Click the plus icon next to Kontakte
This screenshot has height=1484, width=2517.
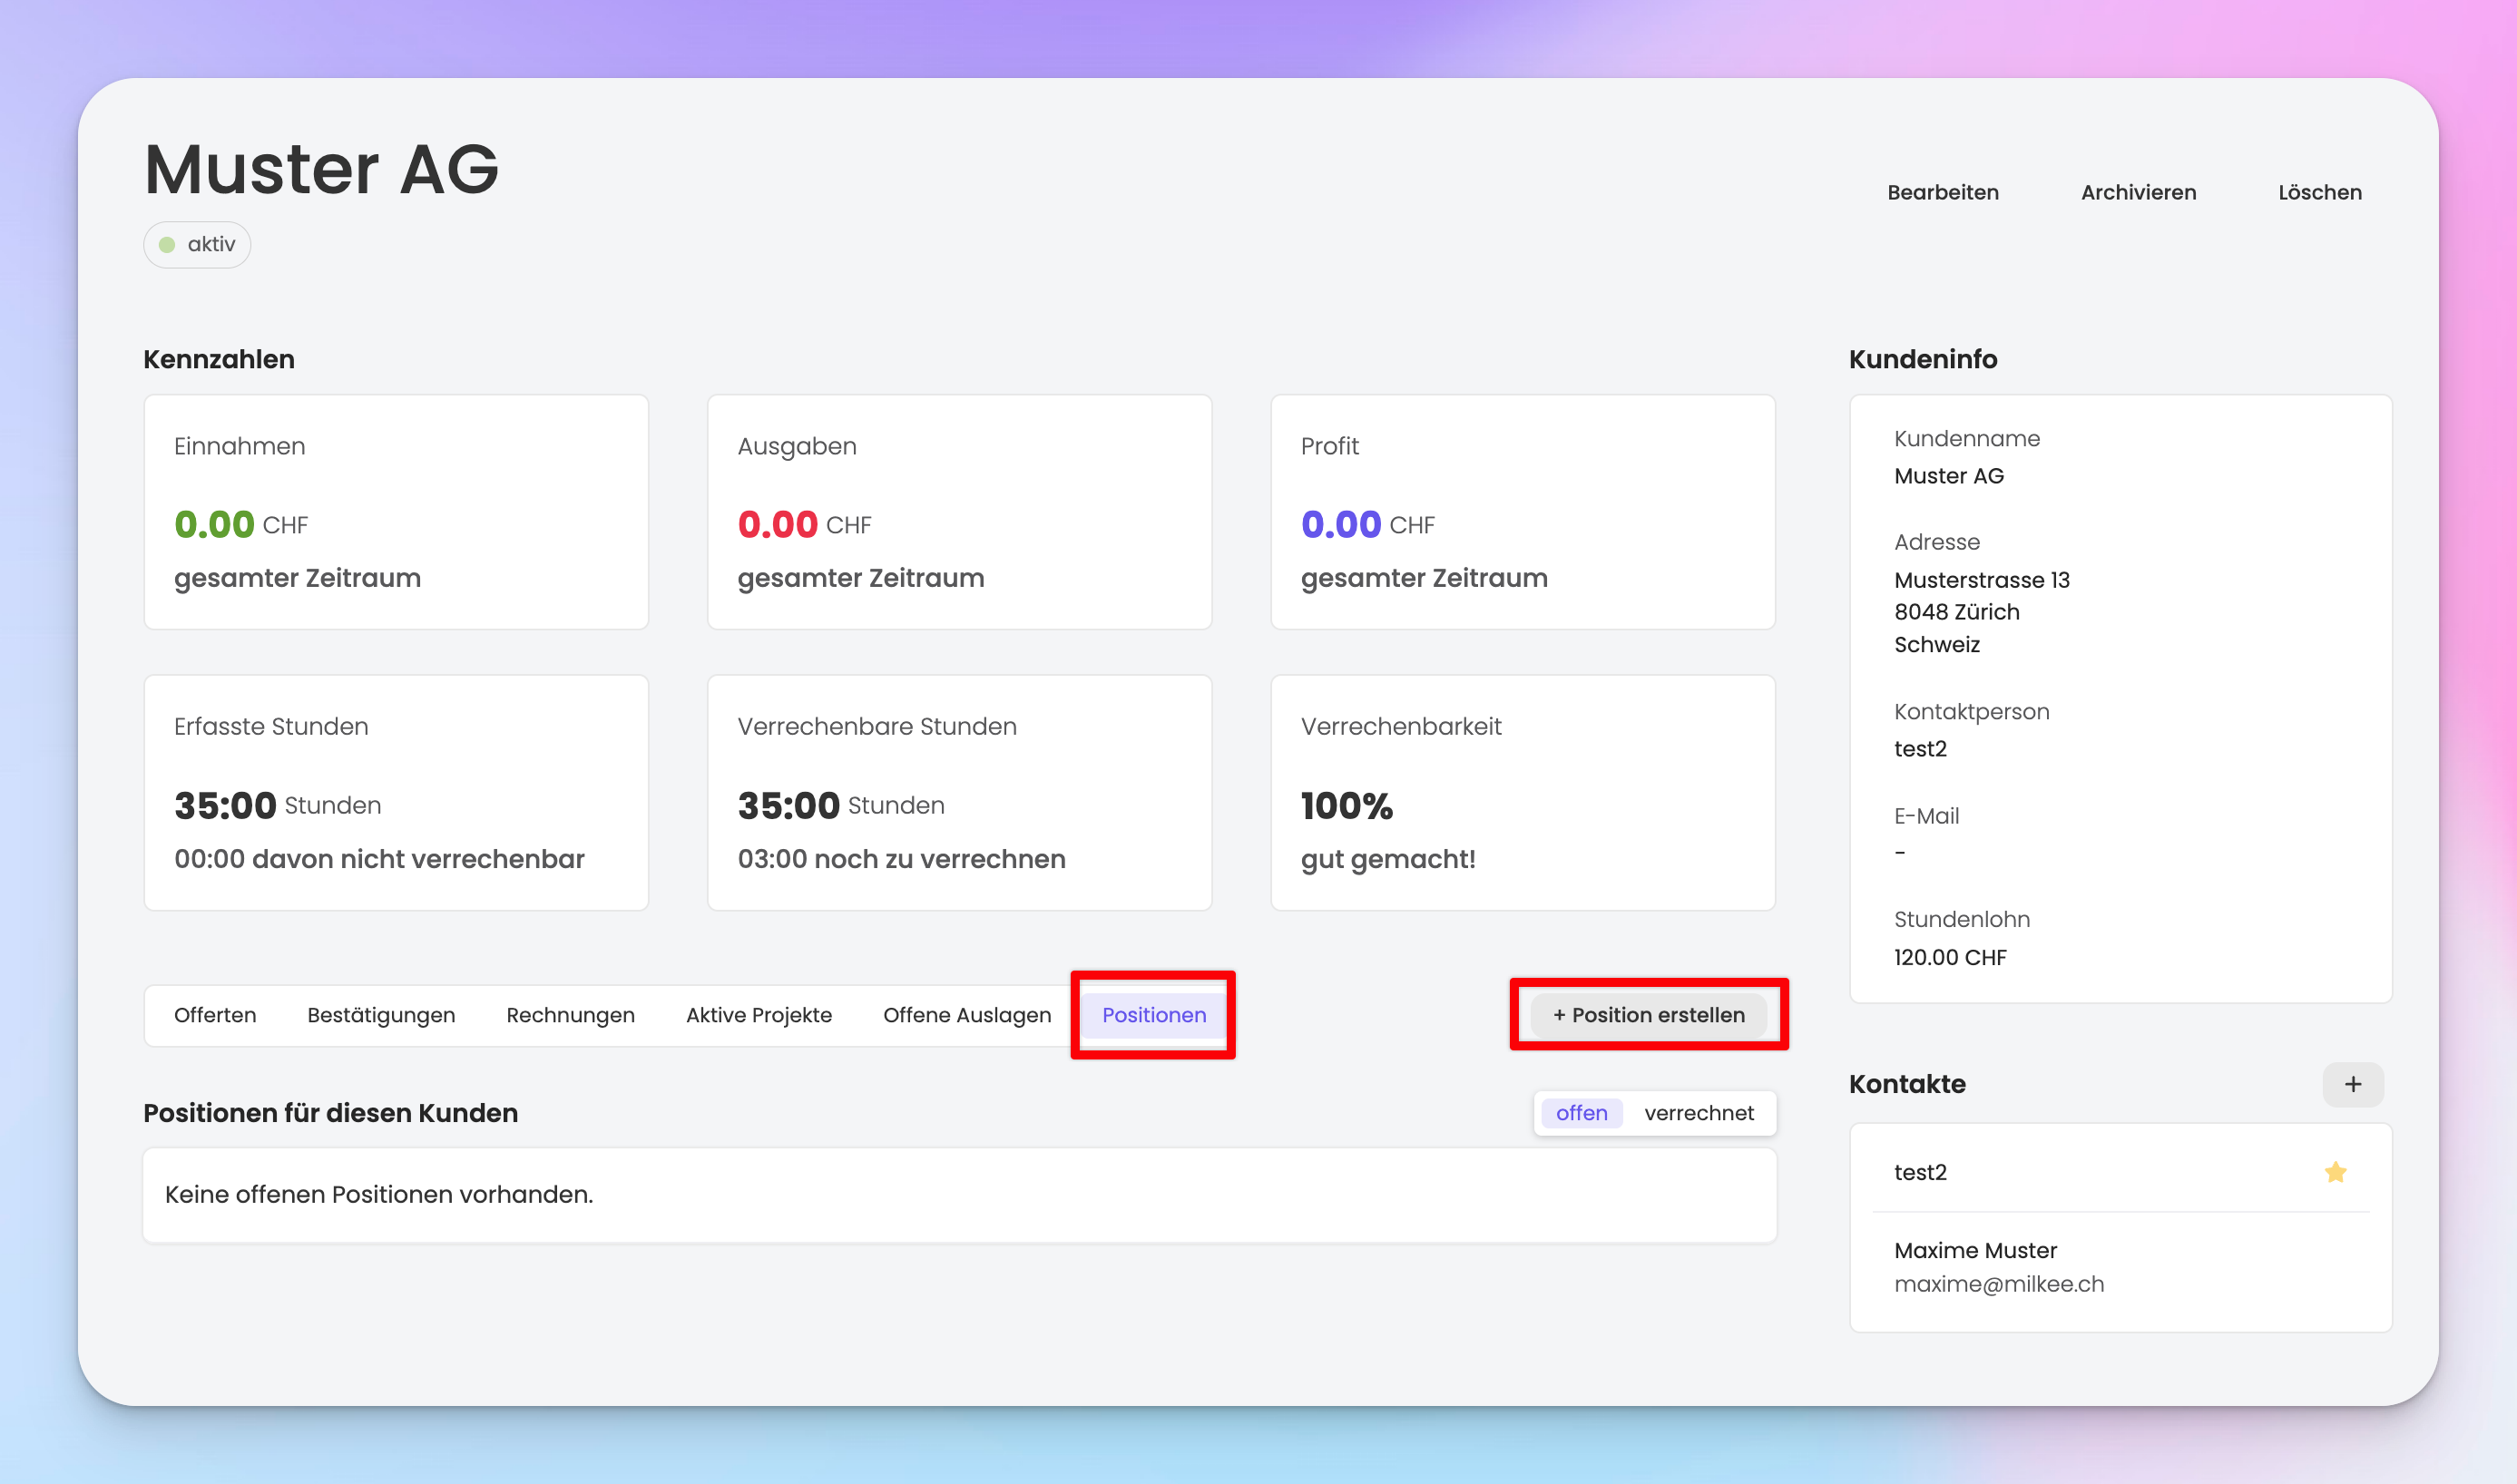tap(2352, 1084)
